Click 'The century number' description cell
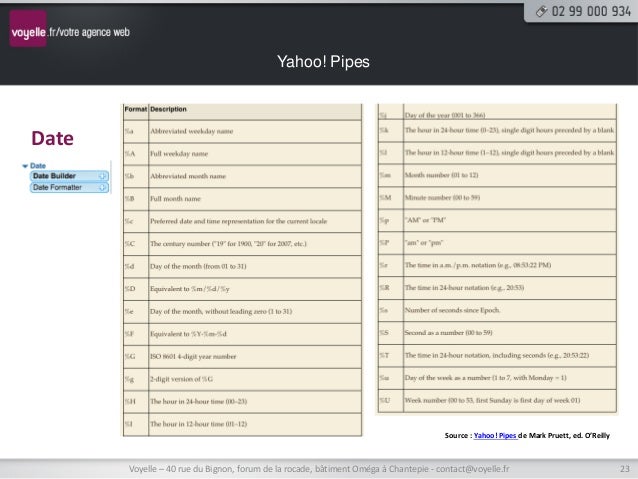Screen dimensions: 638x479 pyautogui.click(x=255, y=244)
